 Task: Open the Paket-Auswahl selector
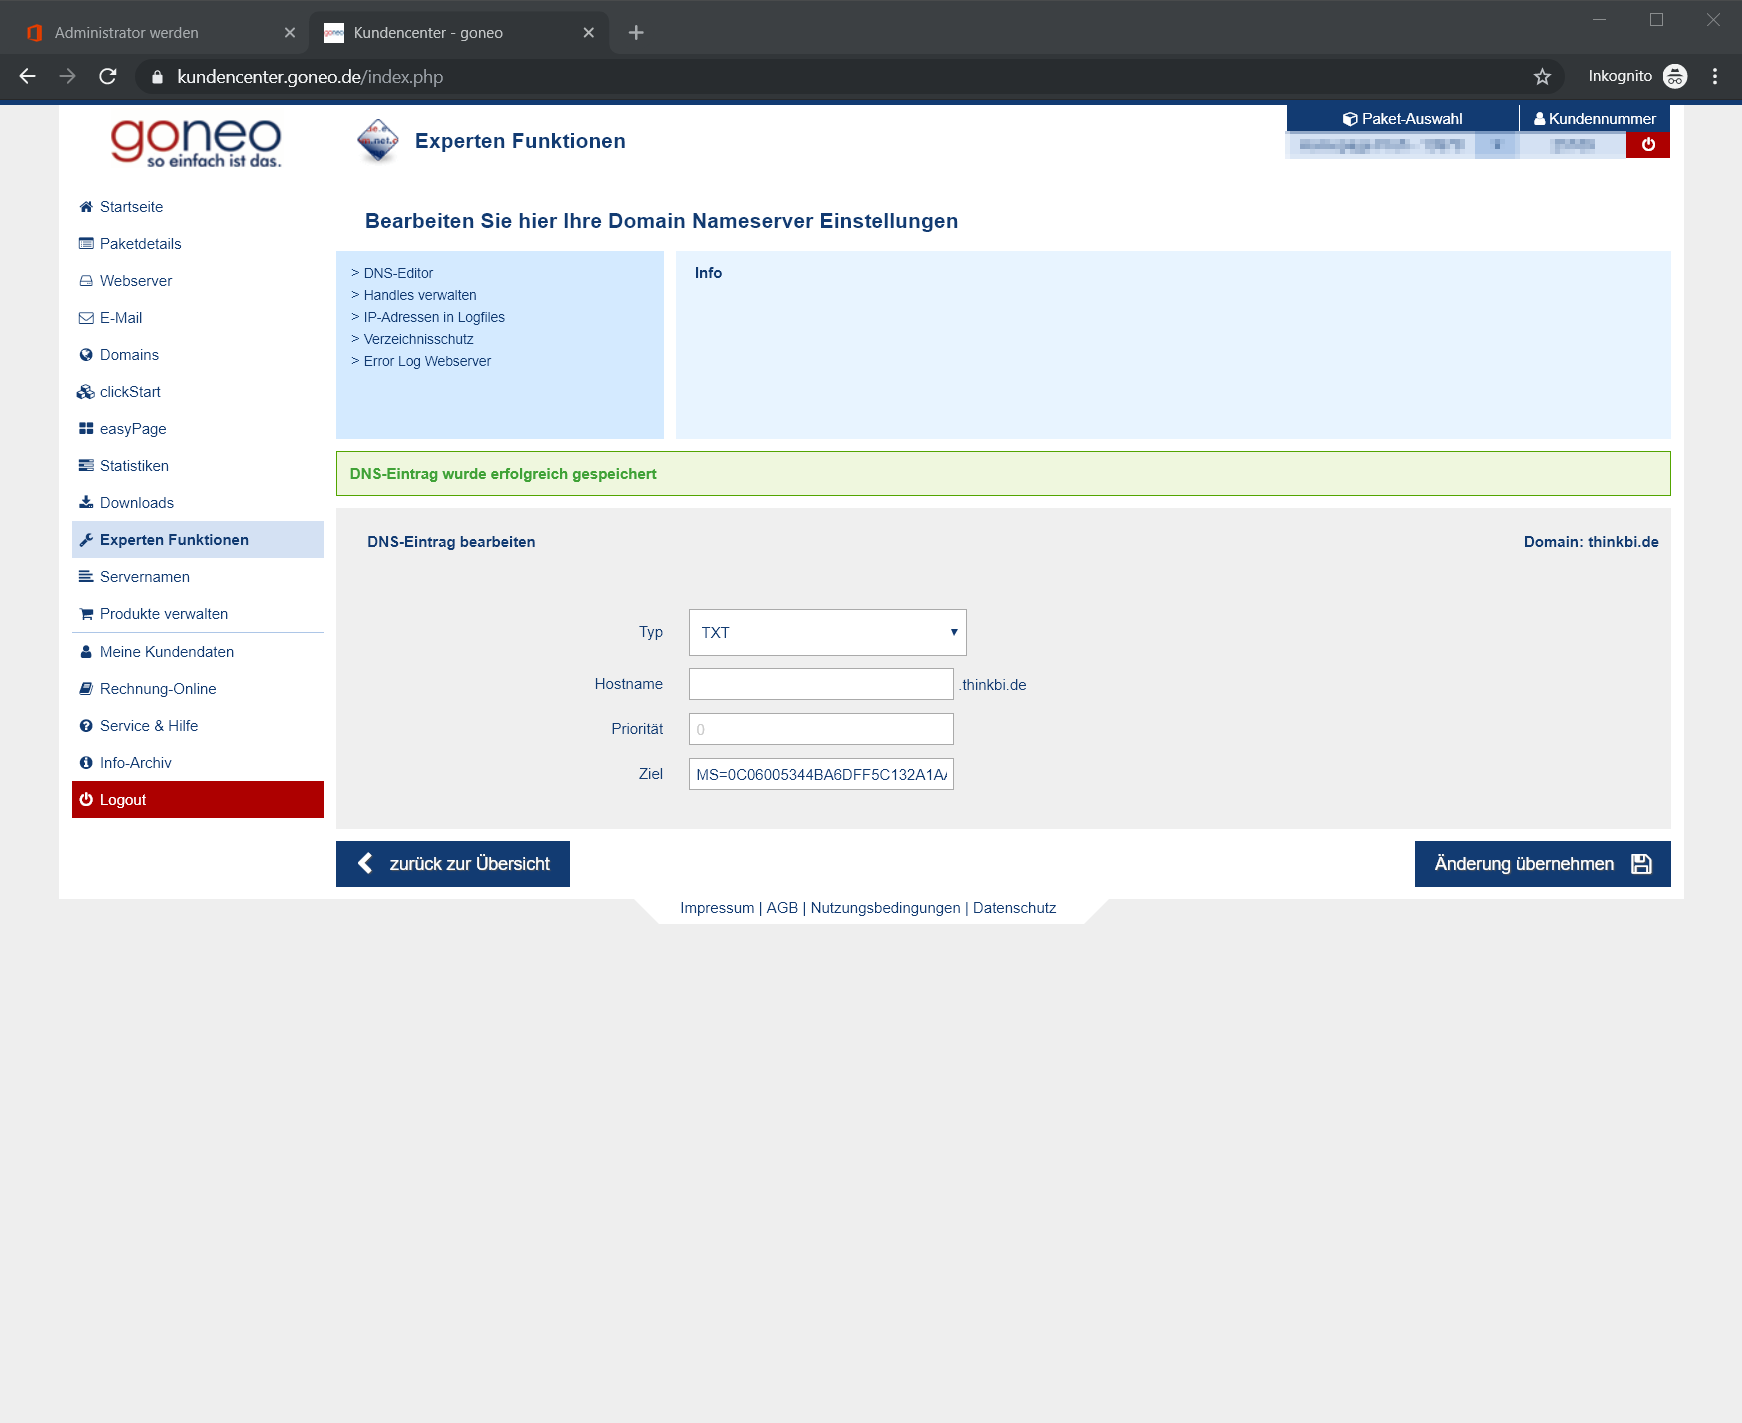click(x=1402, y=119)
